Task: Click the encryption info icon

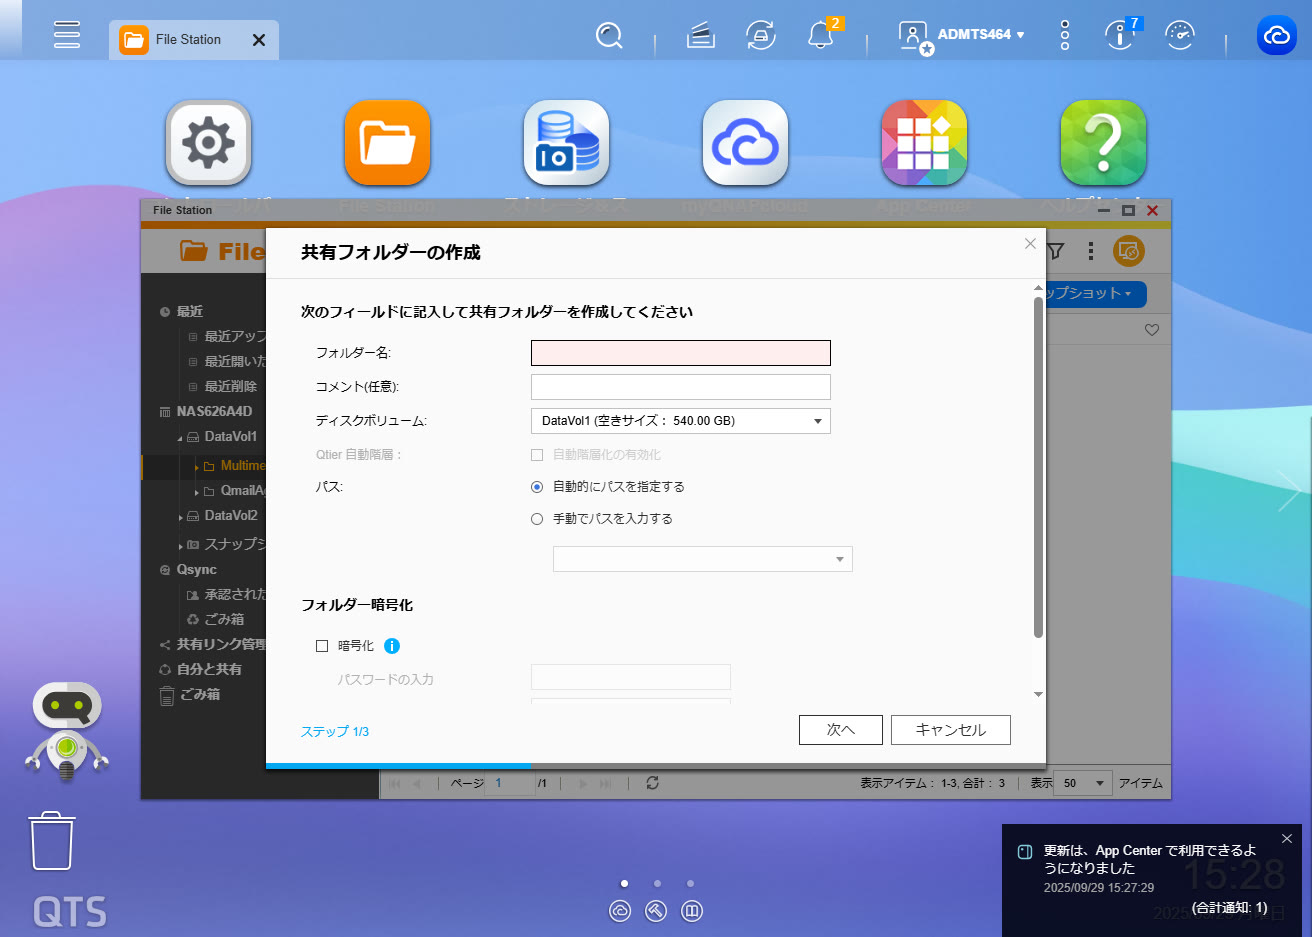Action: [x=392, y=646]
